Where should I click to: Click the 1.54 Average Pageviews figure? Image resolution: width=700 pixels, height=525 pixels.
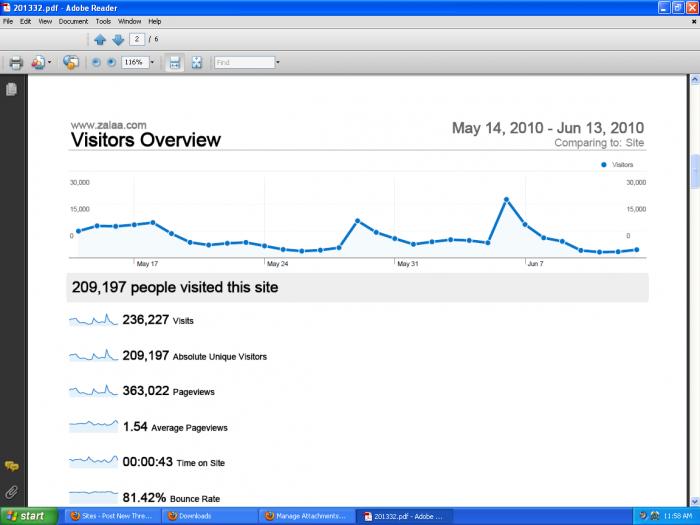pyautogui.click(x=175, y=427)
